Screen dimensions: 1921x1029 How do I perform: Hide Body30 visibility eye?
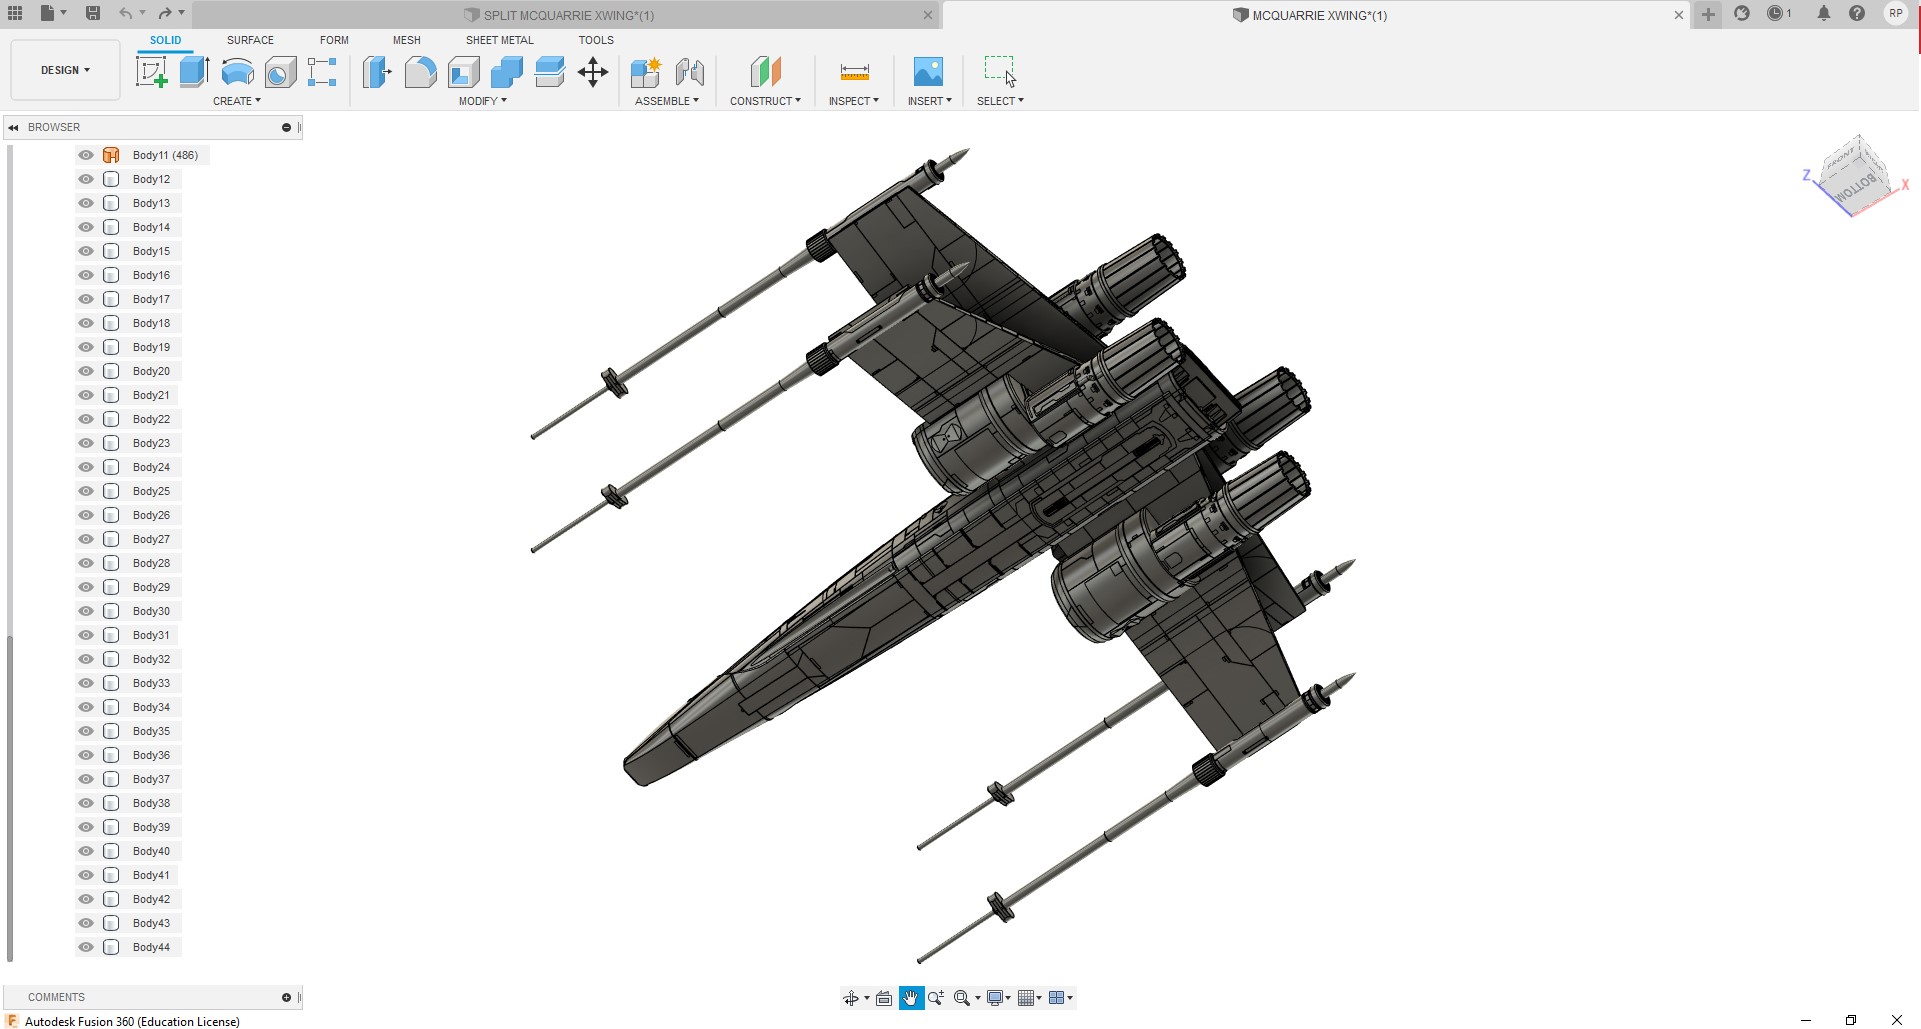tap(86, 611)
